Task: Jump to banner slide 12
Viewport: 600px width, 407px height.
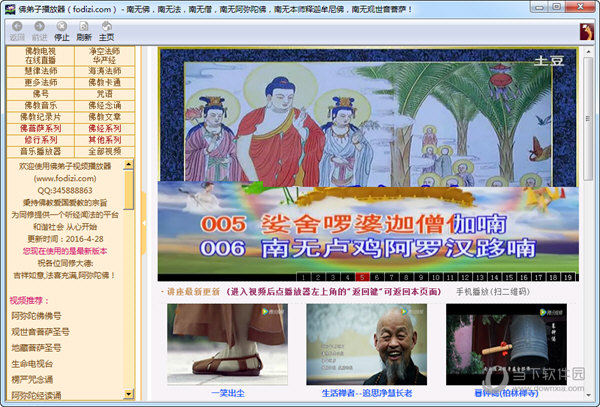Action: [465, 277]
